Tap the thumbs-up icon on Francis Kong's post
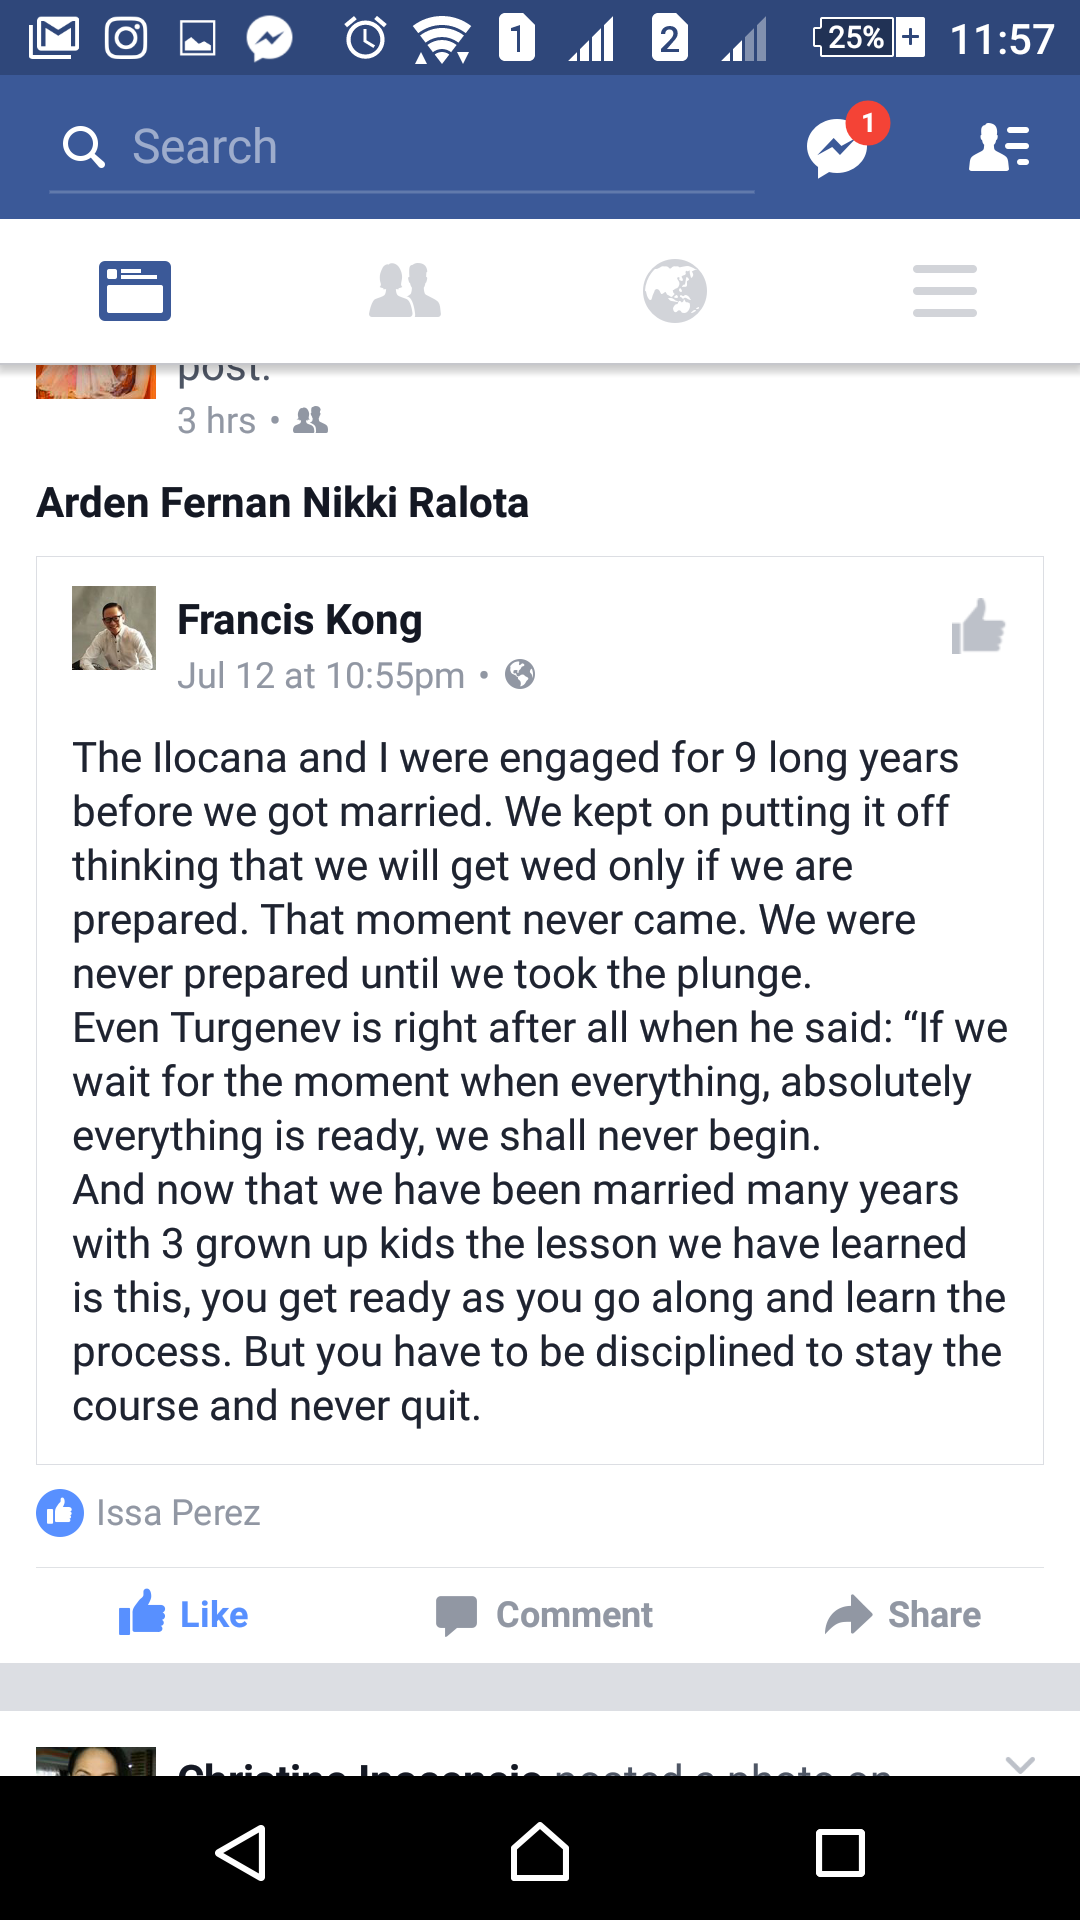1080x1920 pixels. (977, 627)
